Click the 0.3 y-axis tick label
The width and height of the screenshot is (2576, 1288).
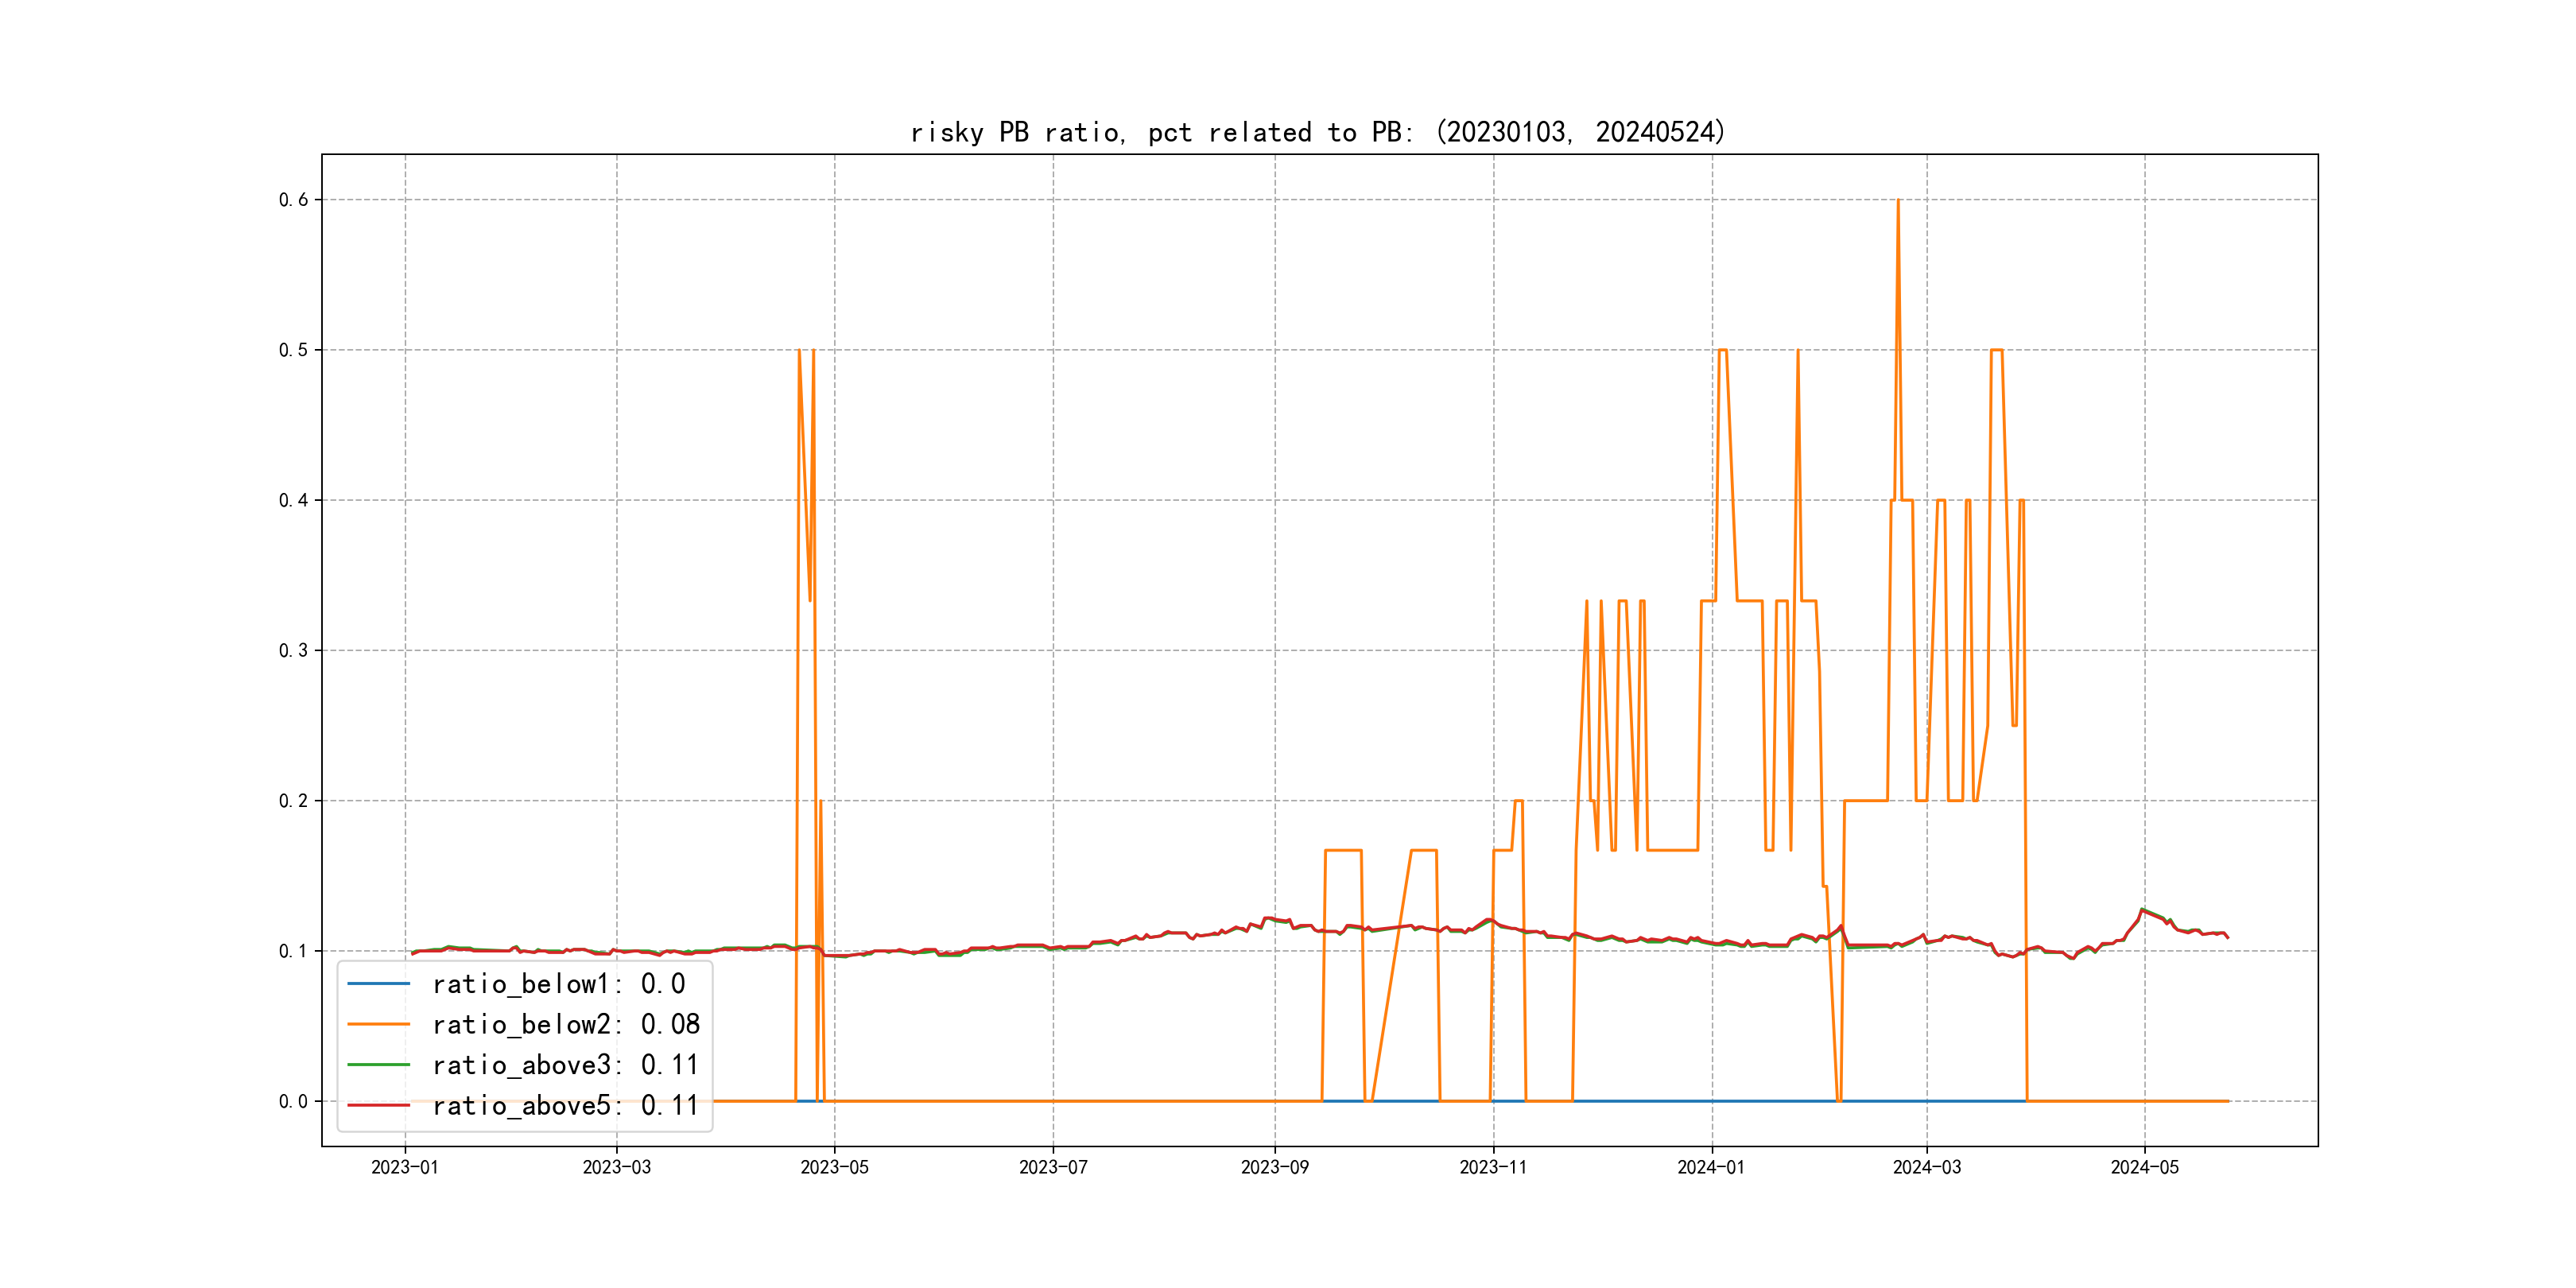[x=293, y=651]
